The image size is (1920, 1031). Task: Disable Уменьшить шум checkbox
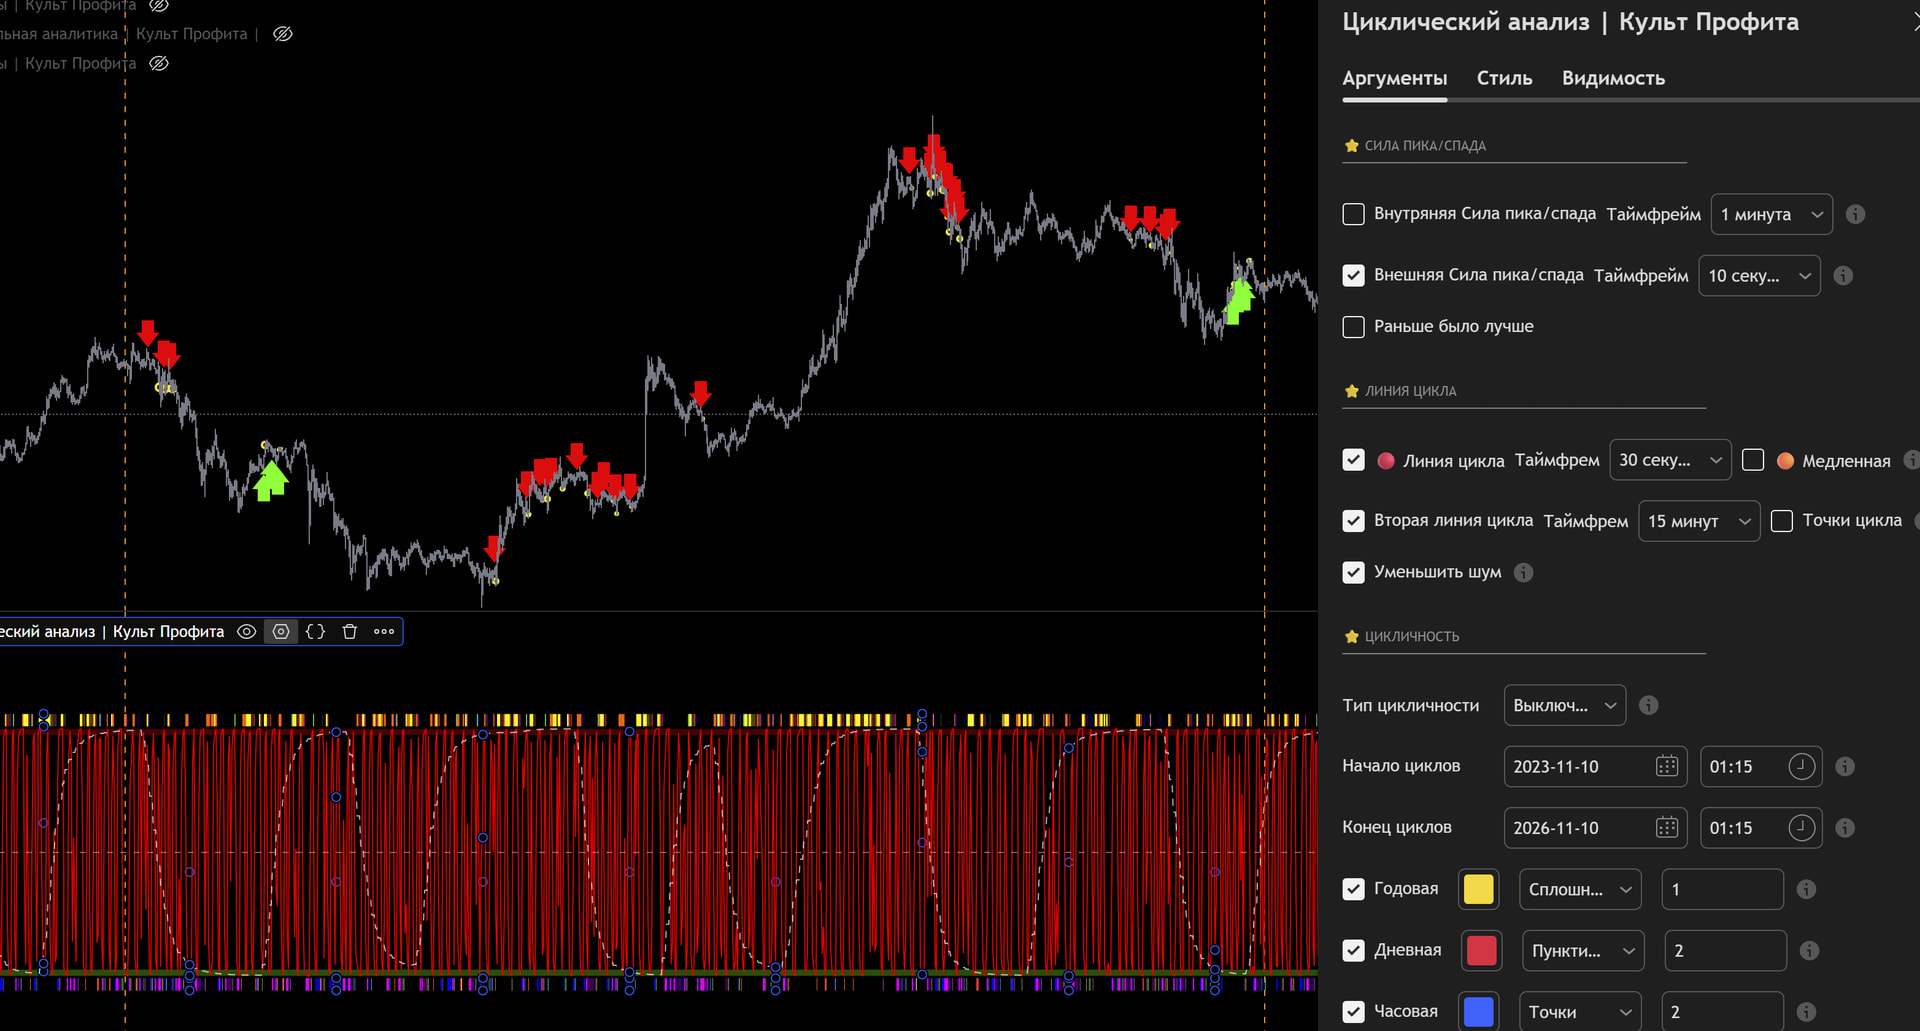pyautogui.click(x=1353, y=572)
